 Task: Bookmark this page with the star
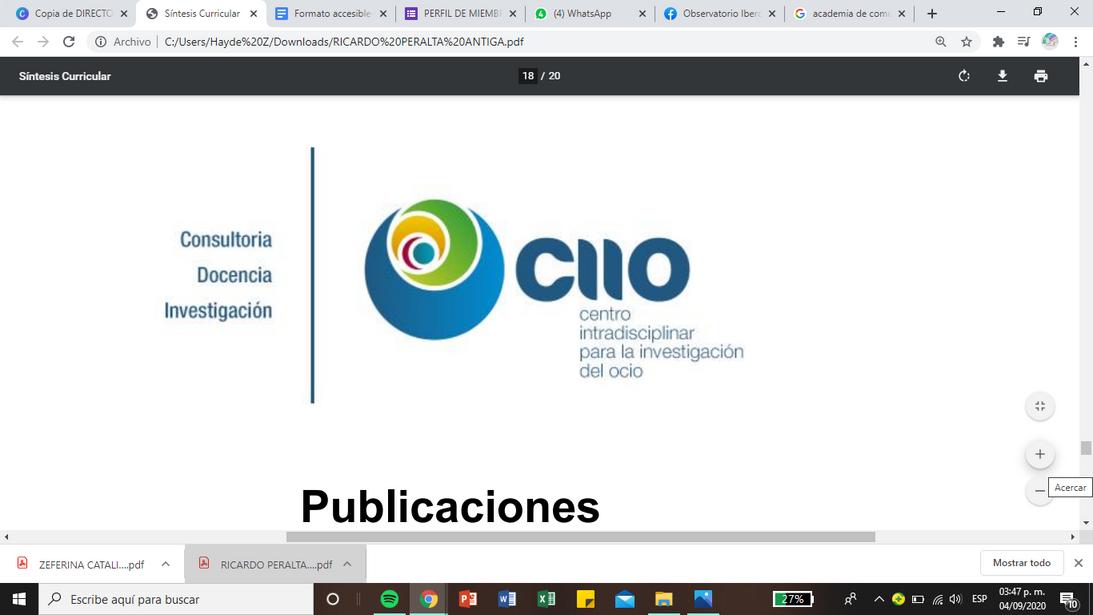pyautogui.click(x=966, y=42)
